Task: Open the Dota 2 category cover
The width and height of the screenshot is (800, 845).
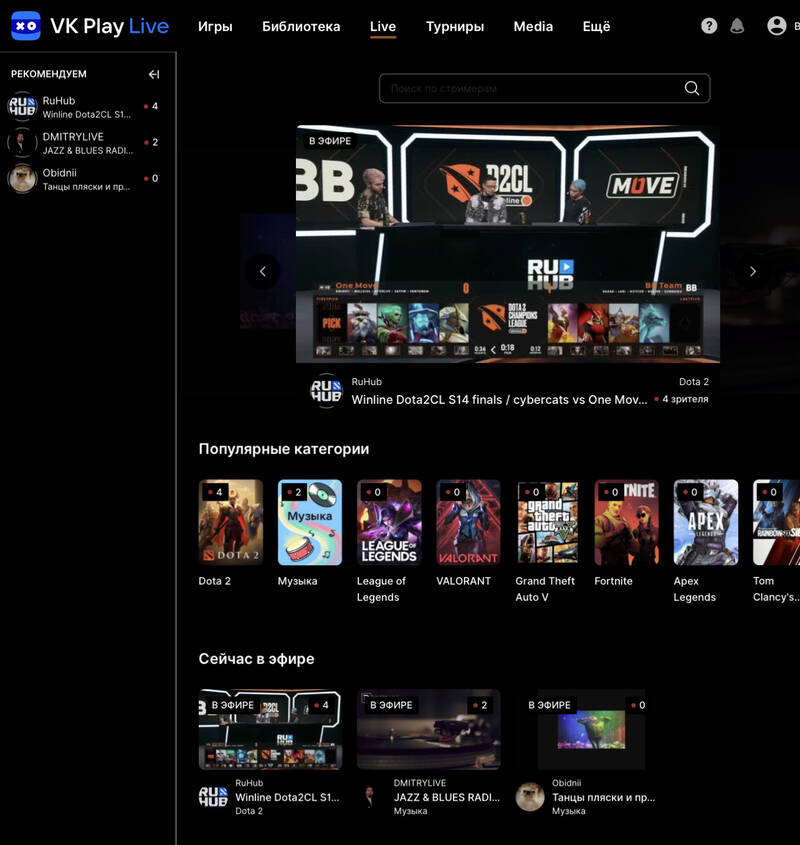Action: [x=231, y=522]
